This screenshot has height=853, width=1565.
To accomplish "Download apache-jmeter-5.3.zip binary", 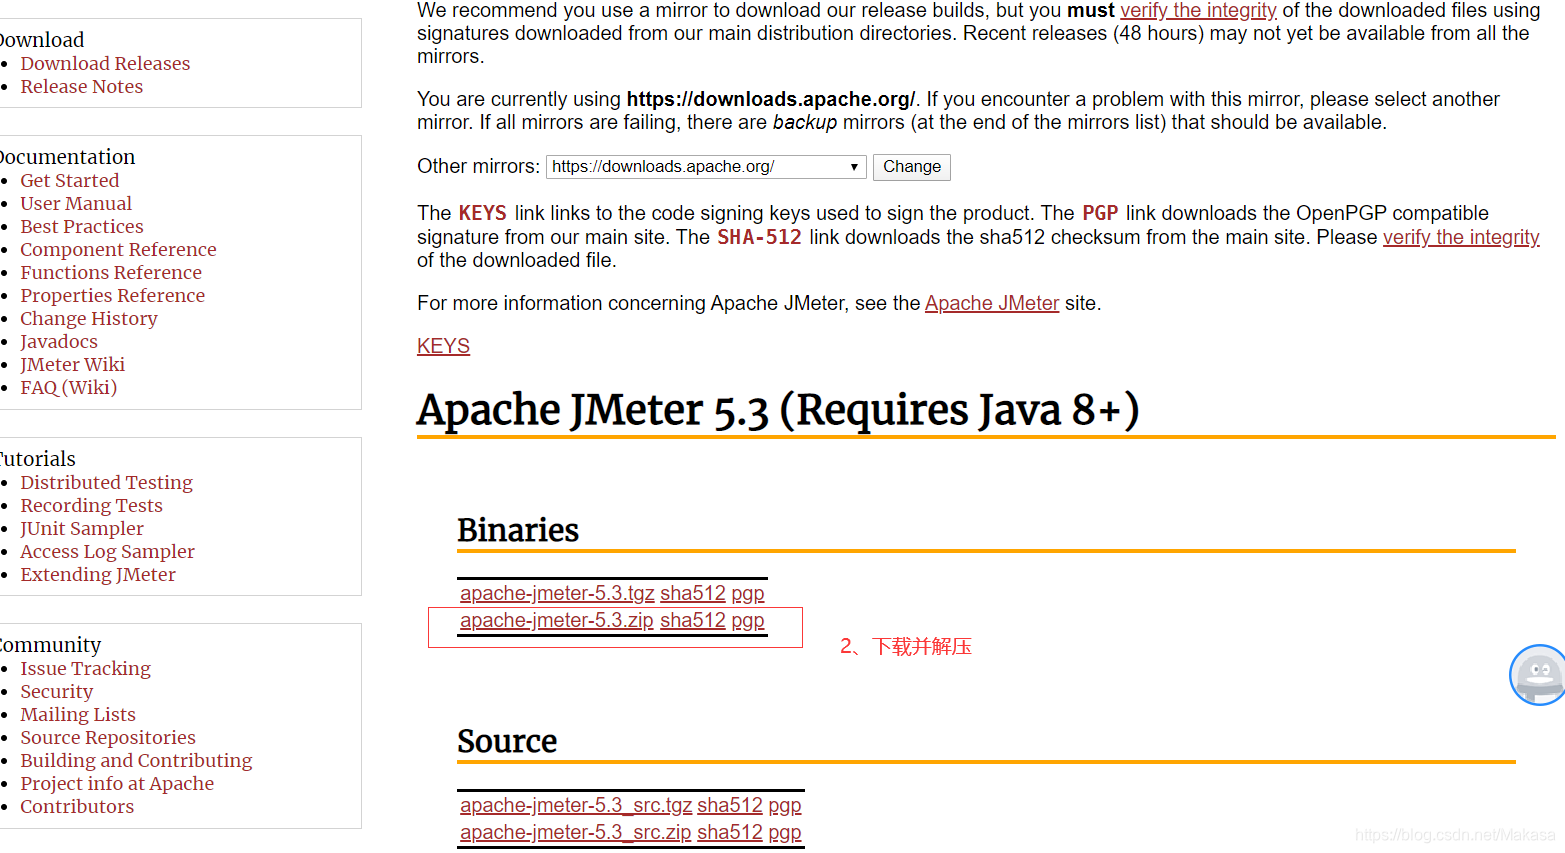I will (x=557, y=620).
